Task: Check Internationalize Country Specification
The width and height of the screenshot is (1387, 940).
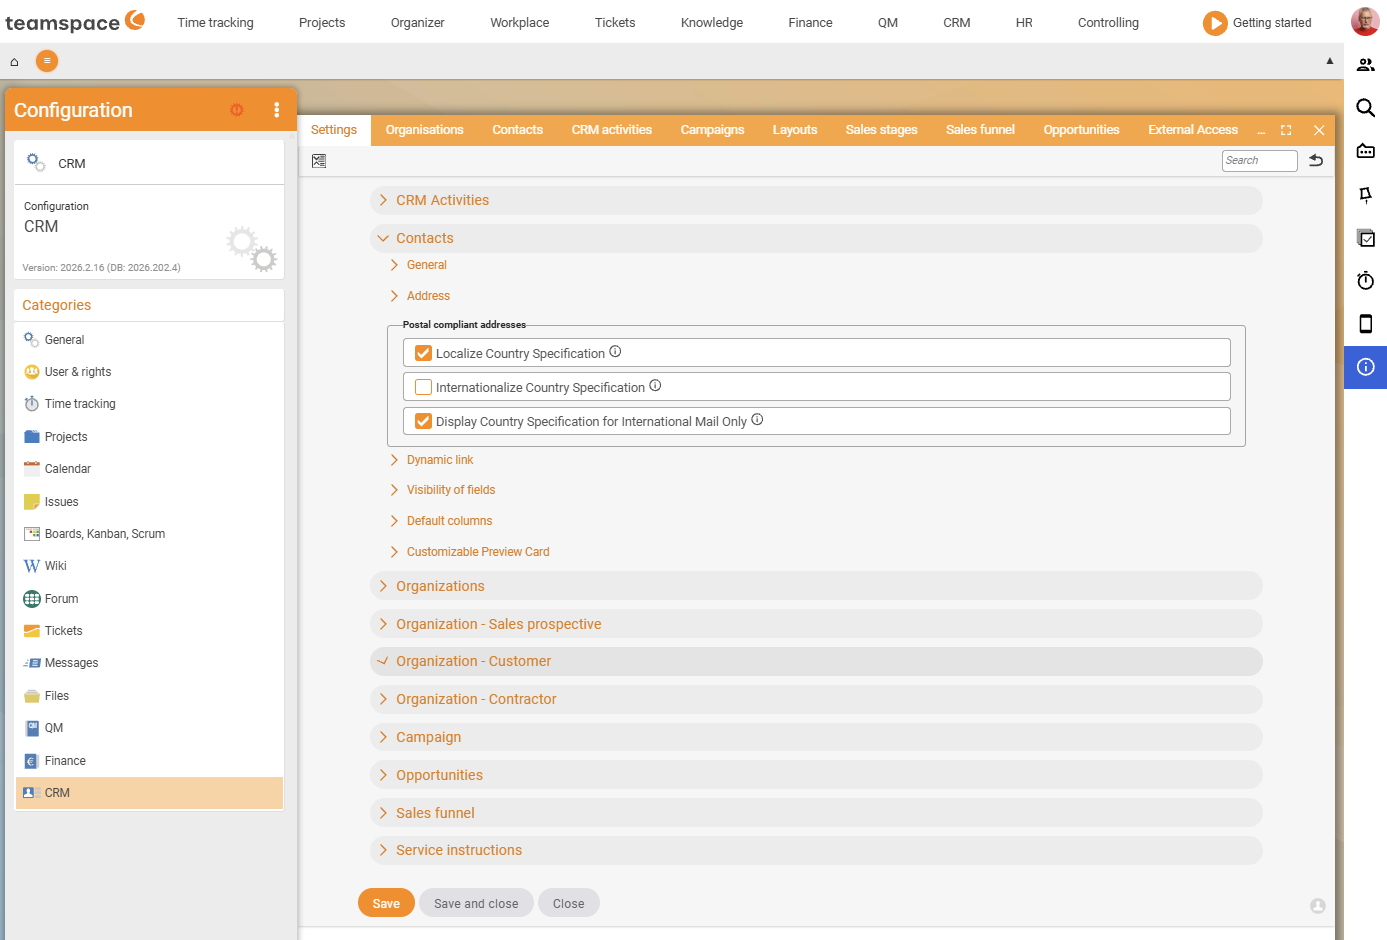Action: click(x=424, y=387)
